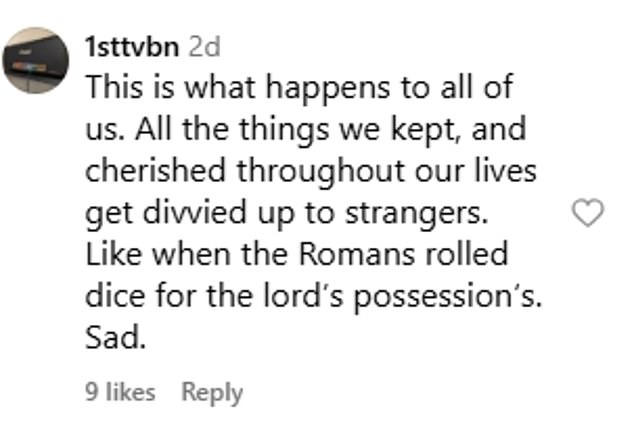
Task: Reply to the 1sttvbn comment
Action: click(211, 393)
